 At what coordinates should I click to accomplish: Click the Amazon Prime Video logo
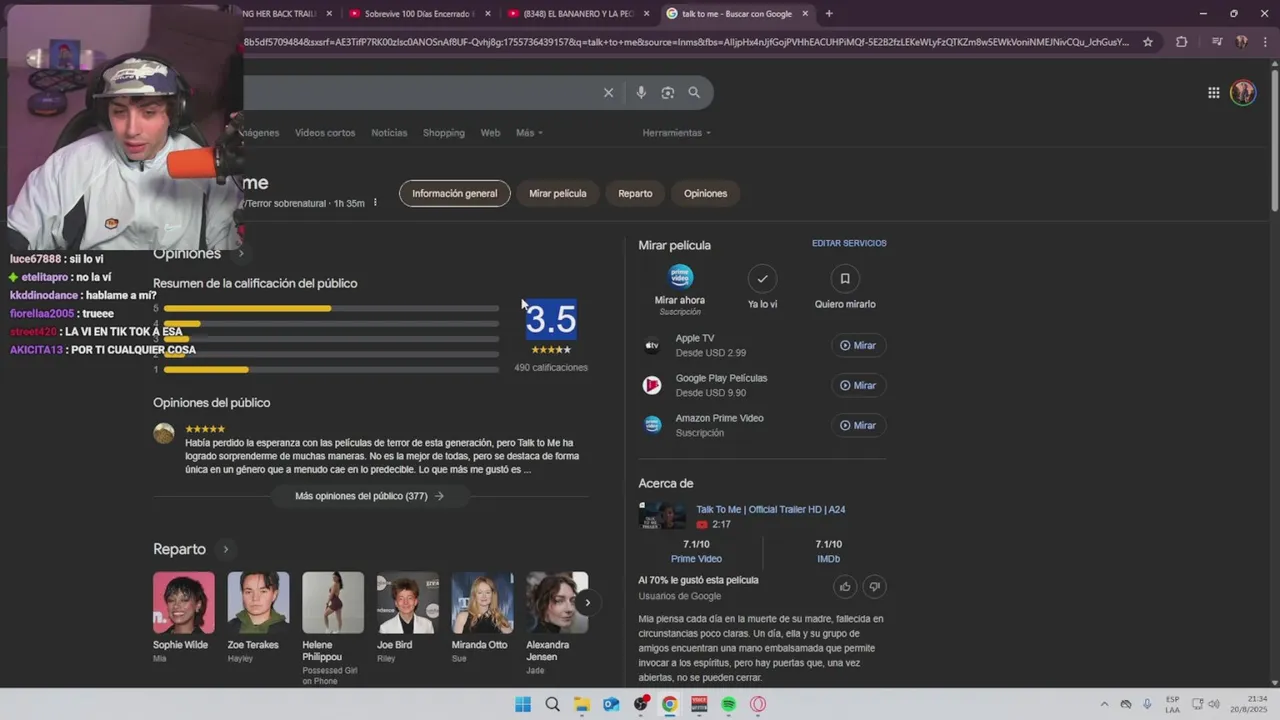[x=652, y=425]
